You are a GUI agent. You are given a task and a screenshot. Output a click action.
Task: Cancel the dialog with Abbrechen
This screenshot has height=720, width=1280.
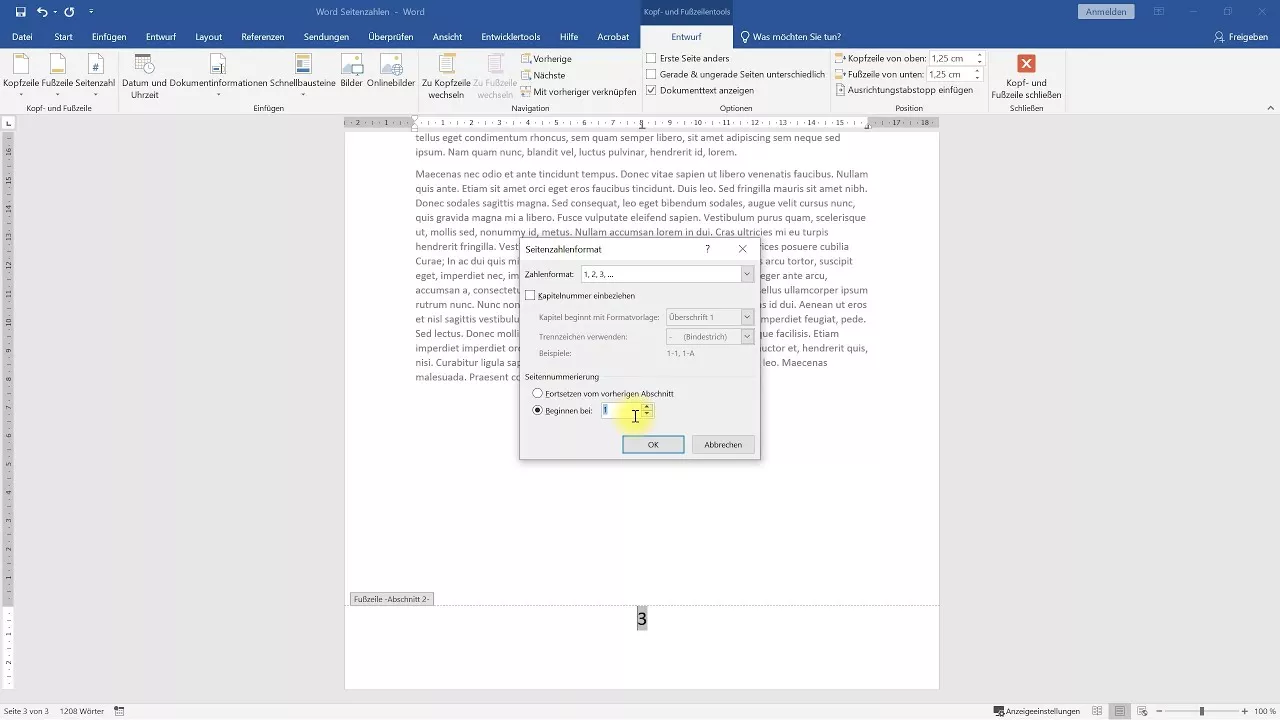722,444
